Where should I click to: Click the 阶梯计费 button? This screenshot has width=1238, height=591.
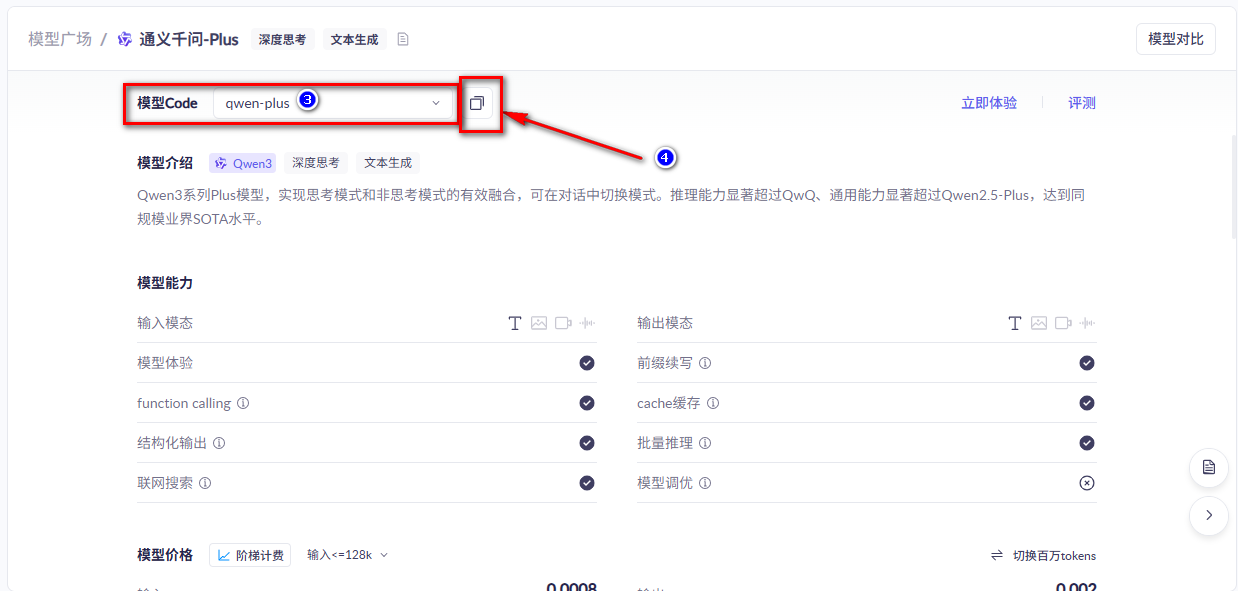[250, 555]
